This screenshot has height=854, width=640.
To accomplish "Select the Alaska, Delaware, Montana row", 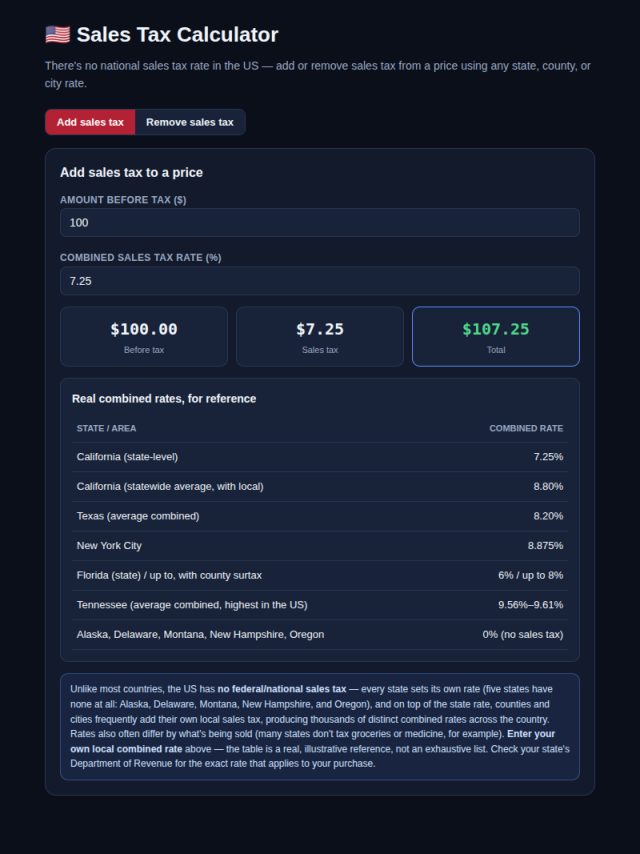I will pos(320,635).
